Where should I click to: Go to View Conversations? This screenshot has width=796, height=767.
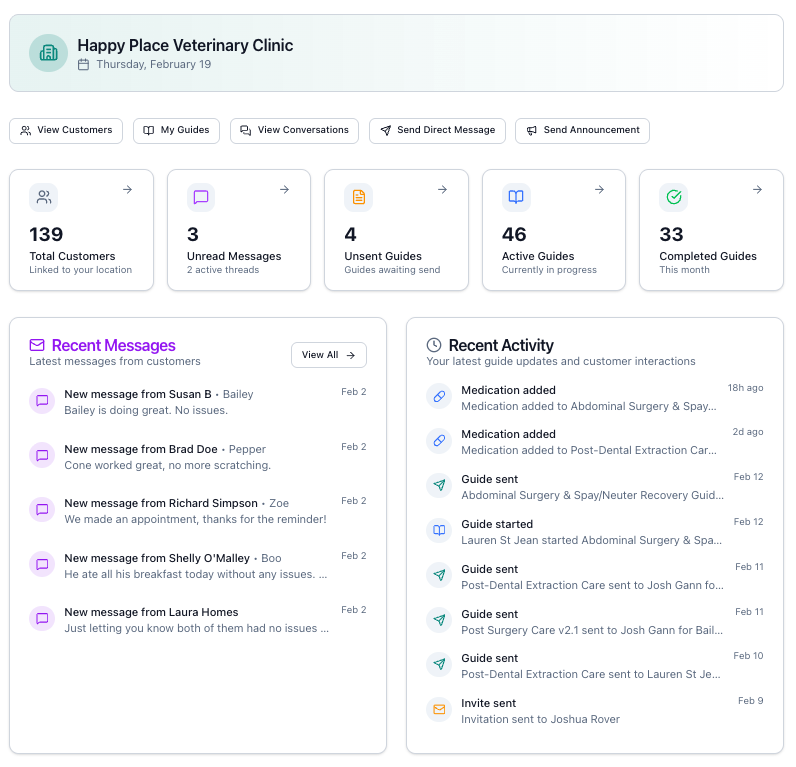pyautogui.click(x=294, y=130)
